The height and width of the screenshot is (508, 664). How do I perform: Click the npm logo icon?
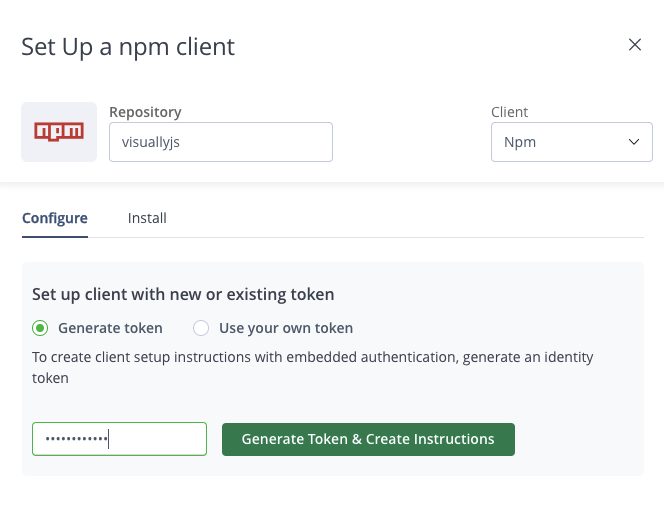pyautogui.click(x=59, y=132)
